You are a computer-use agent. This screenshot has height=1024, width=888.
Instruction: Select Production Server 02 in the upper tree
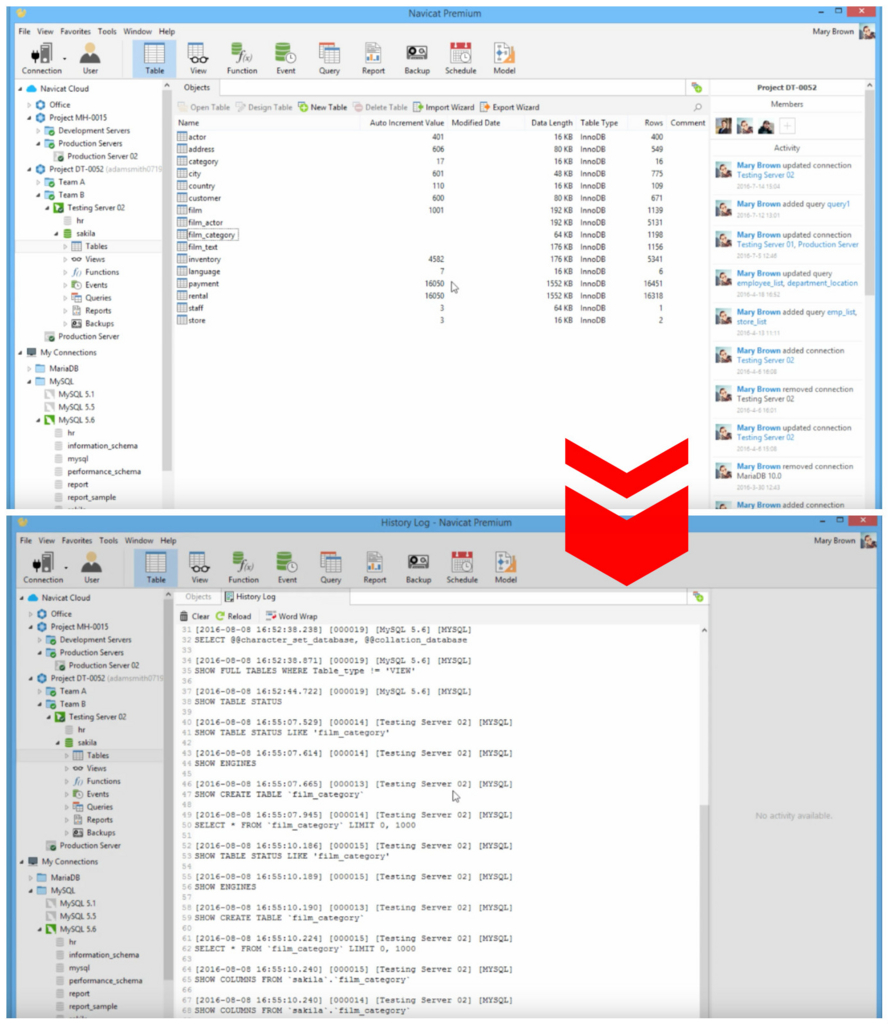96,156
